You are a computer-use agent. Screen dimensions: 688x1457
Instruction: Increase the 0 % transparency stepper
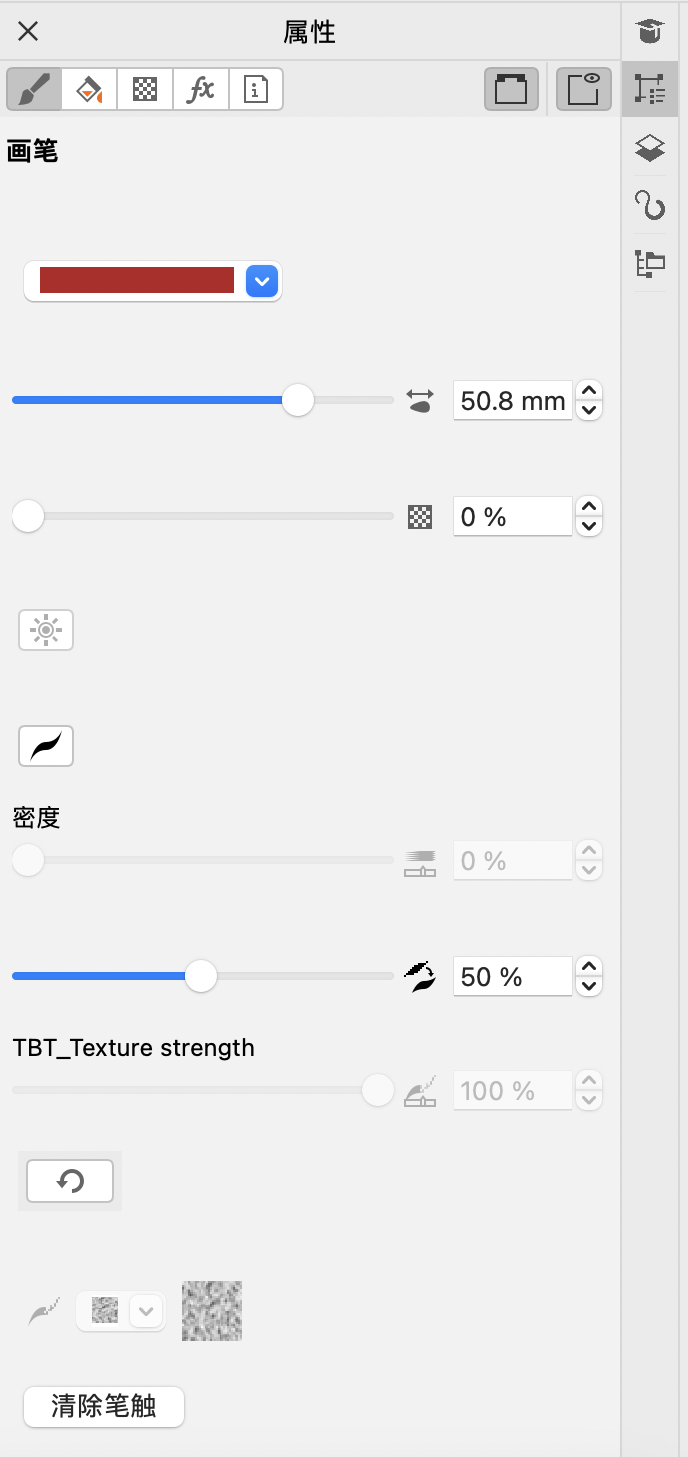(x=590, y=508)
